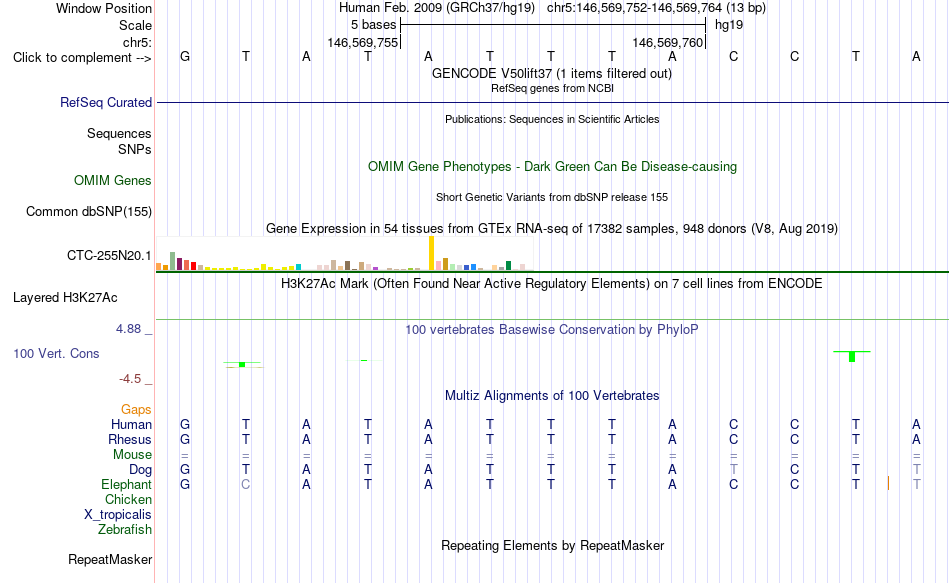Image resolution: width=950 pixels, height=583 pixels.
Task: Click the H3K27Ac Mark track title
Action: [x=552, y=284]
